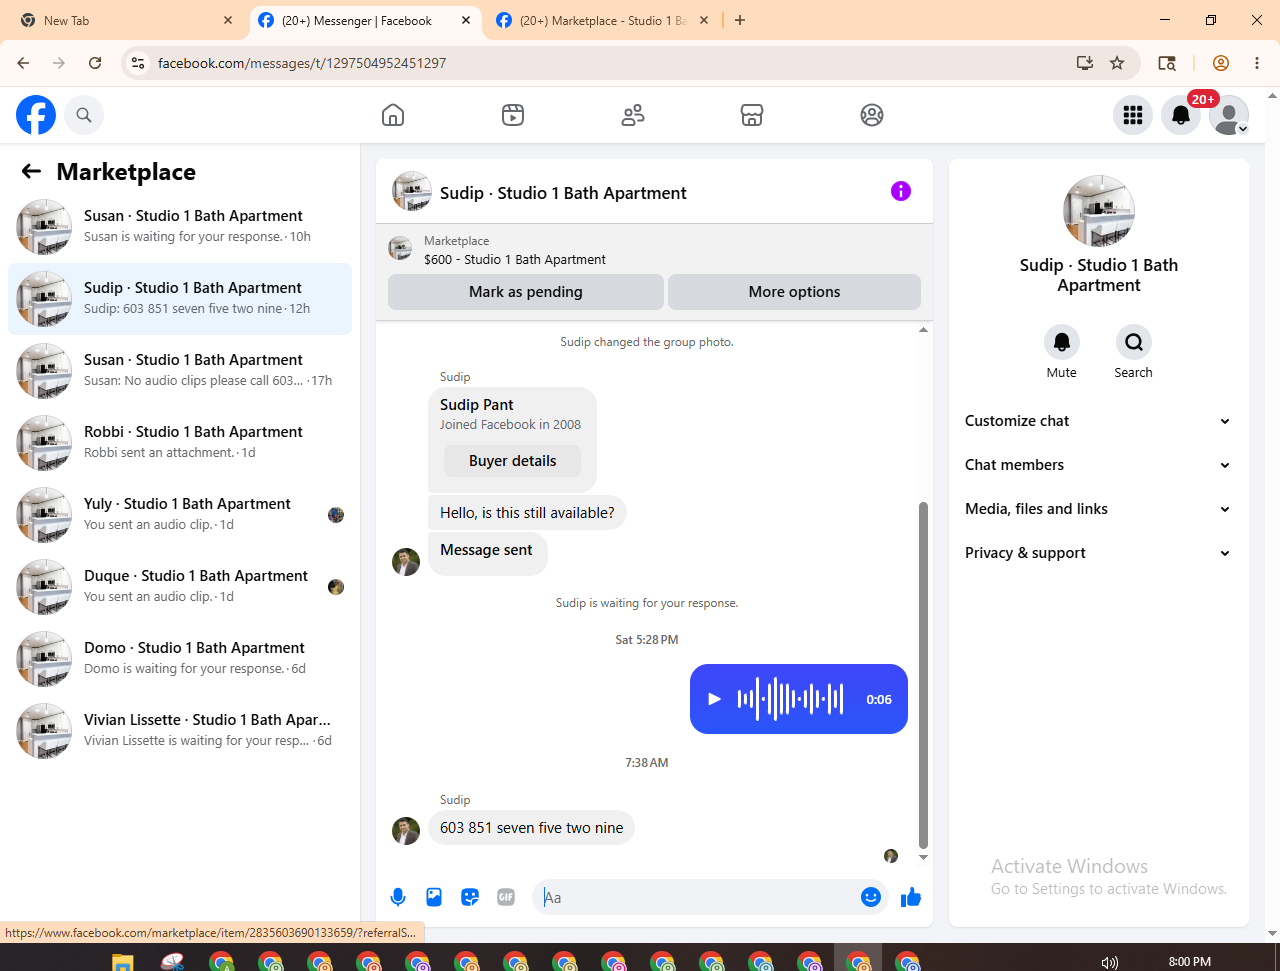View Buyer details for Sudip Pant

(513, 461)
